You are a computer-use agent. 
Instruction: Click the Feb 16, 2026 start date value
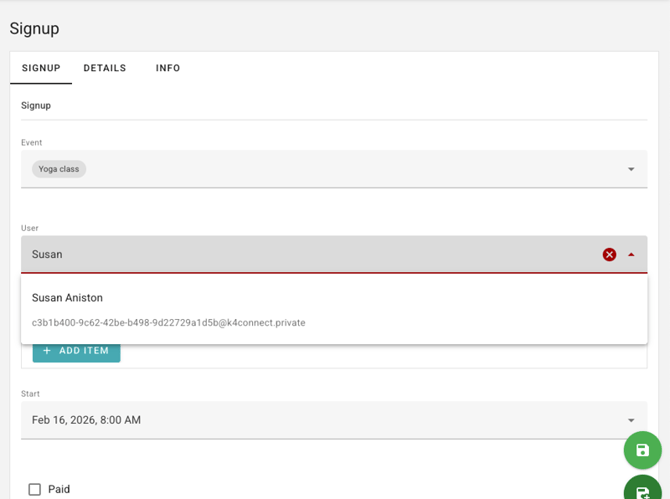tap(86, 420)
